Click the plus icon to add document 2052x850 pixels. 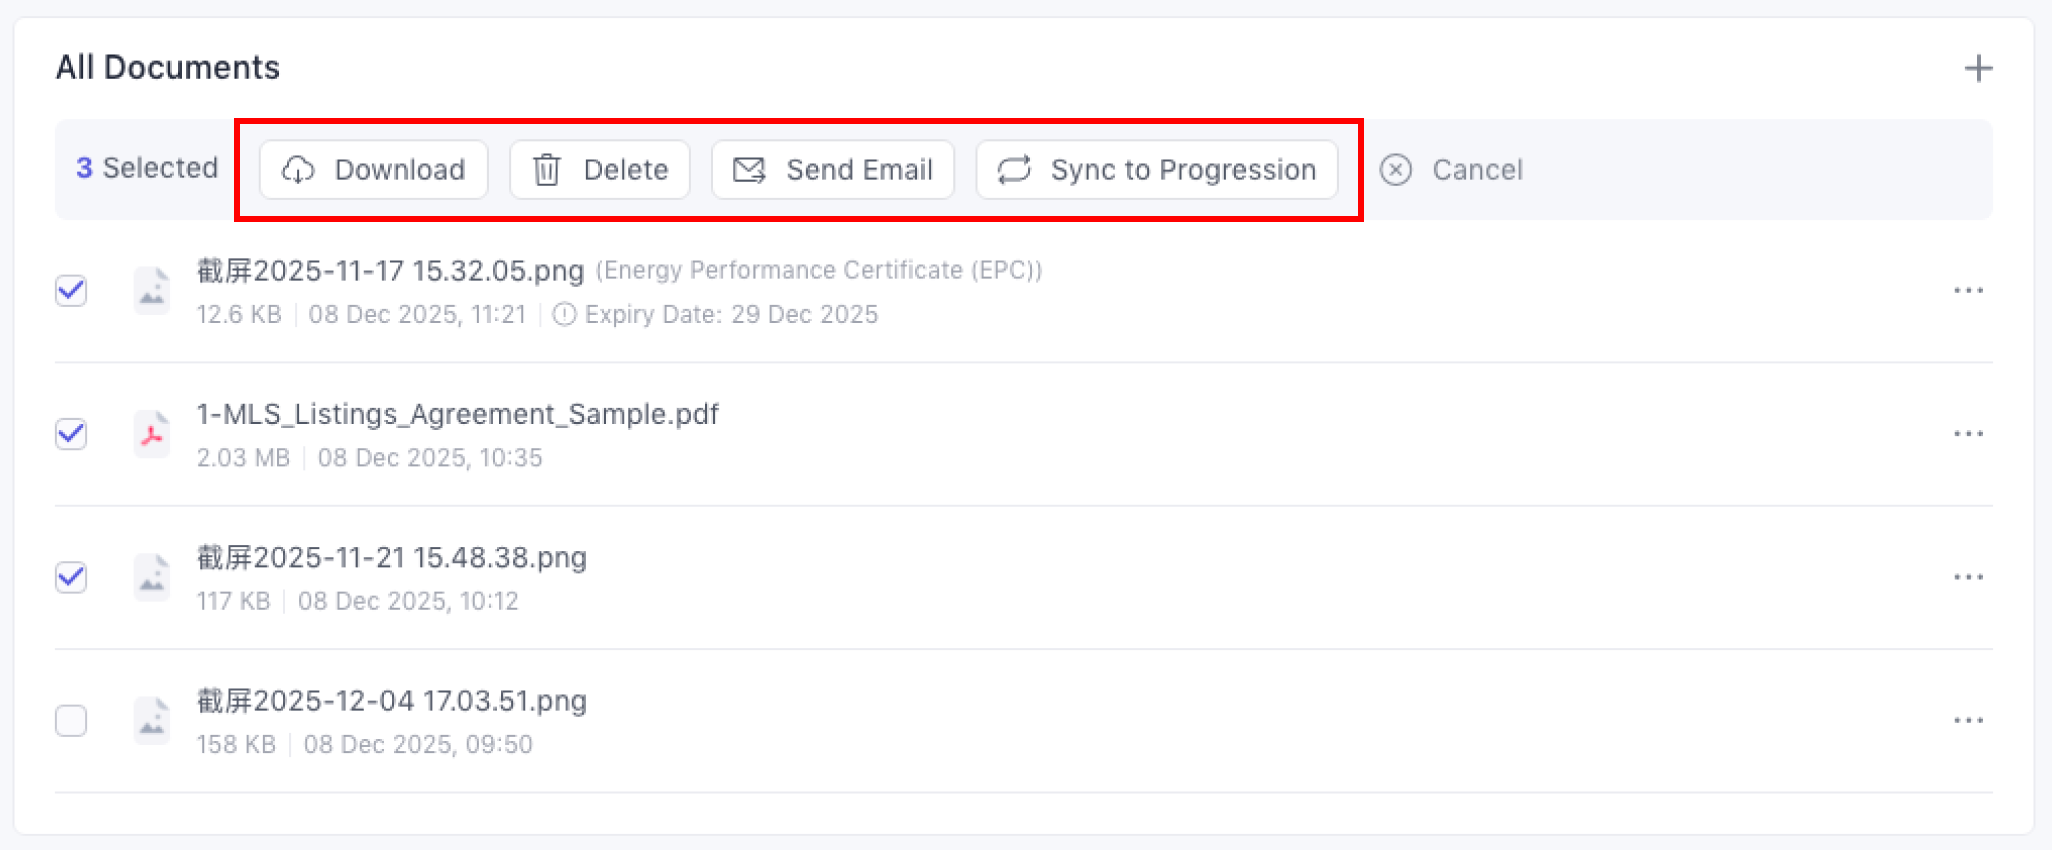coord(1977,69)
